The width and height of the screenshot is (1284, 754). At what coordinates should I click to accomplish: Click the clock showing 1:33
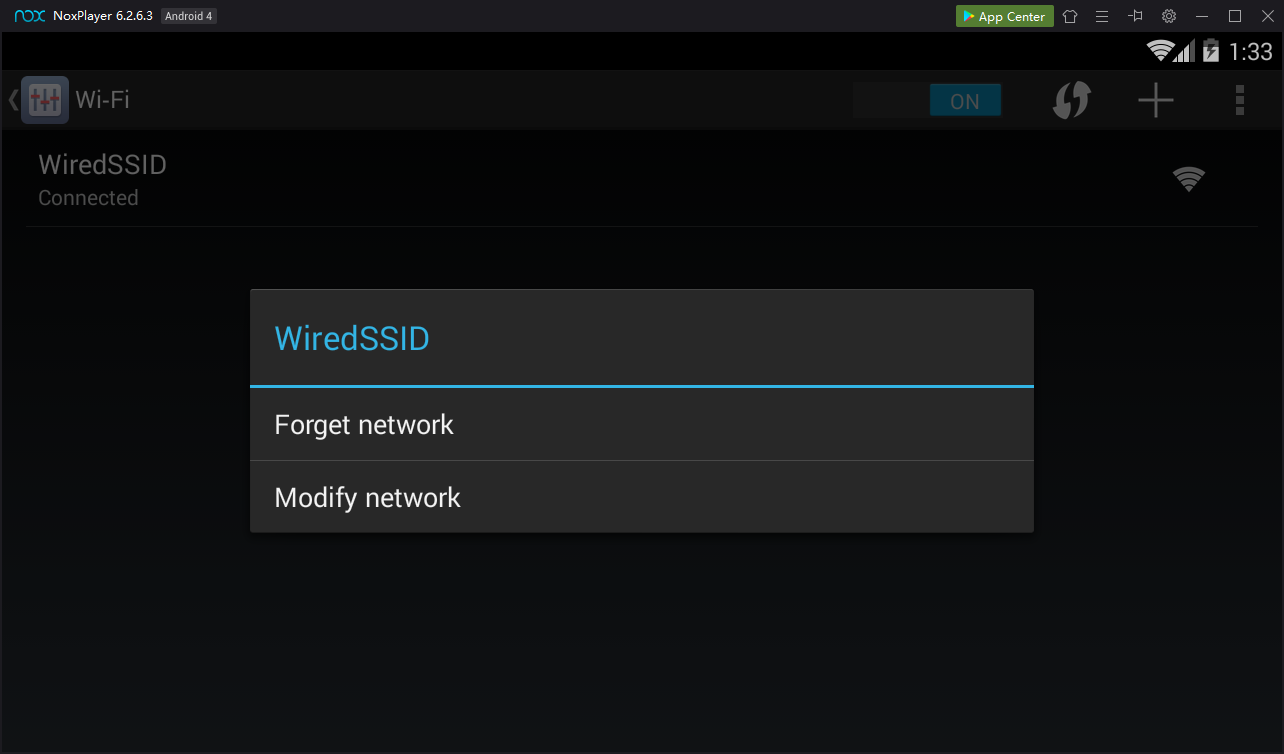1251,51
